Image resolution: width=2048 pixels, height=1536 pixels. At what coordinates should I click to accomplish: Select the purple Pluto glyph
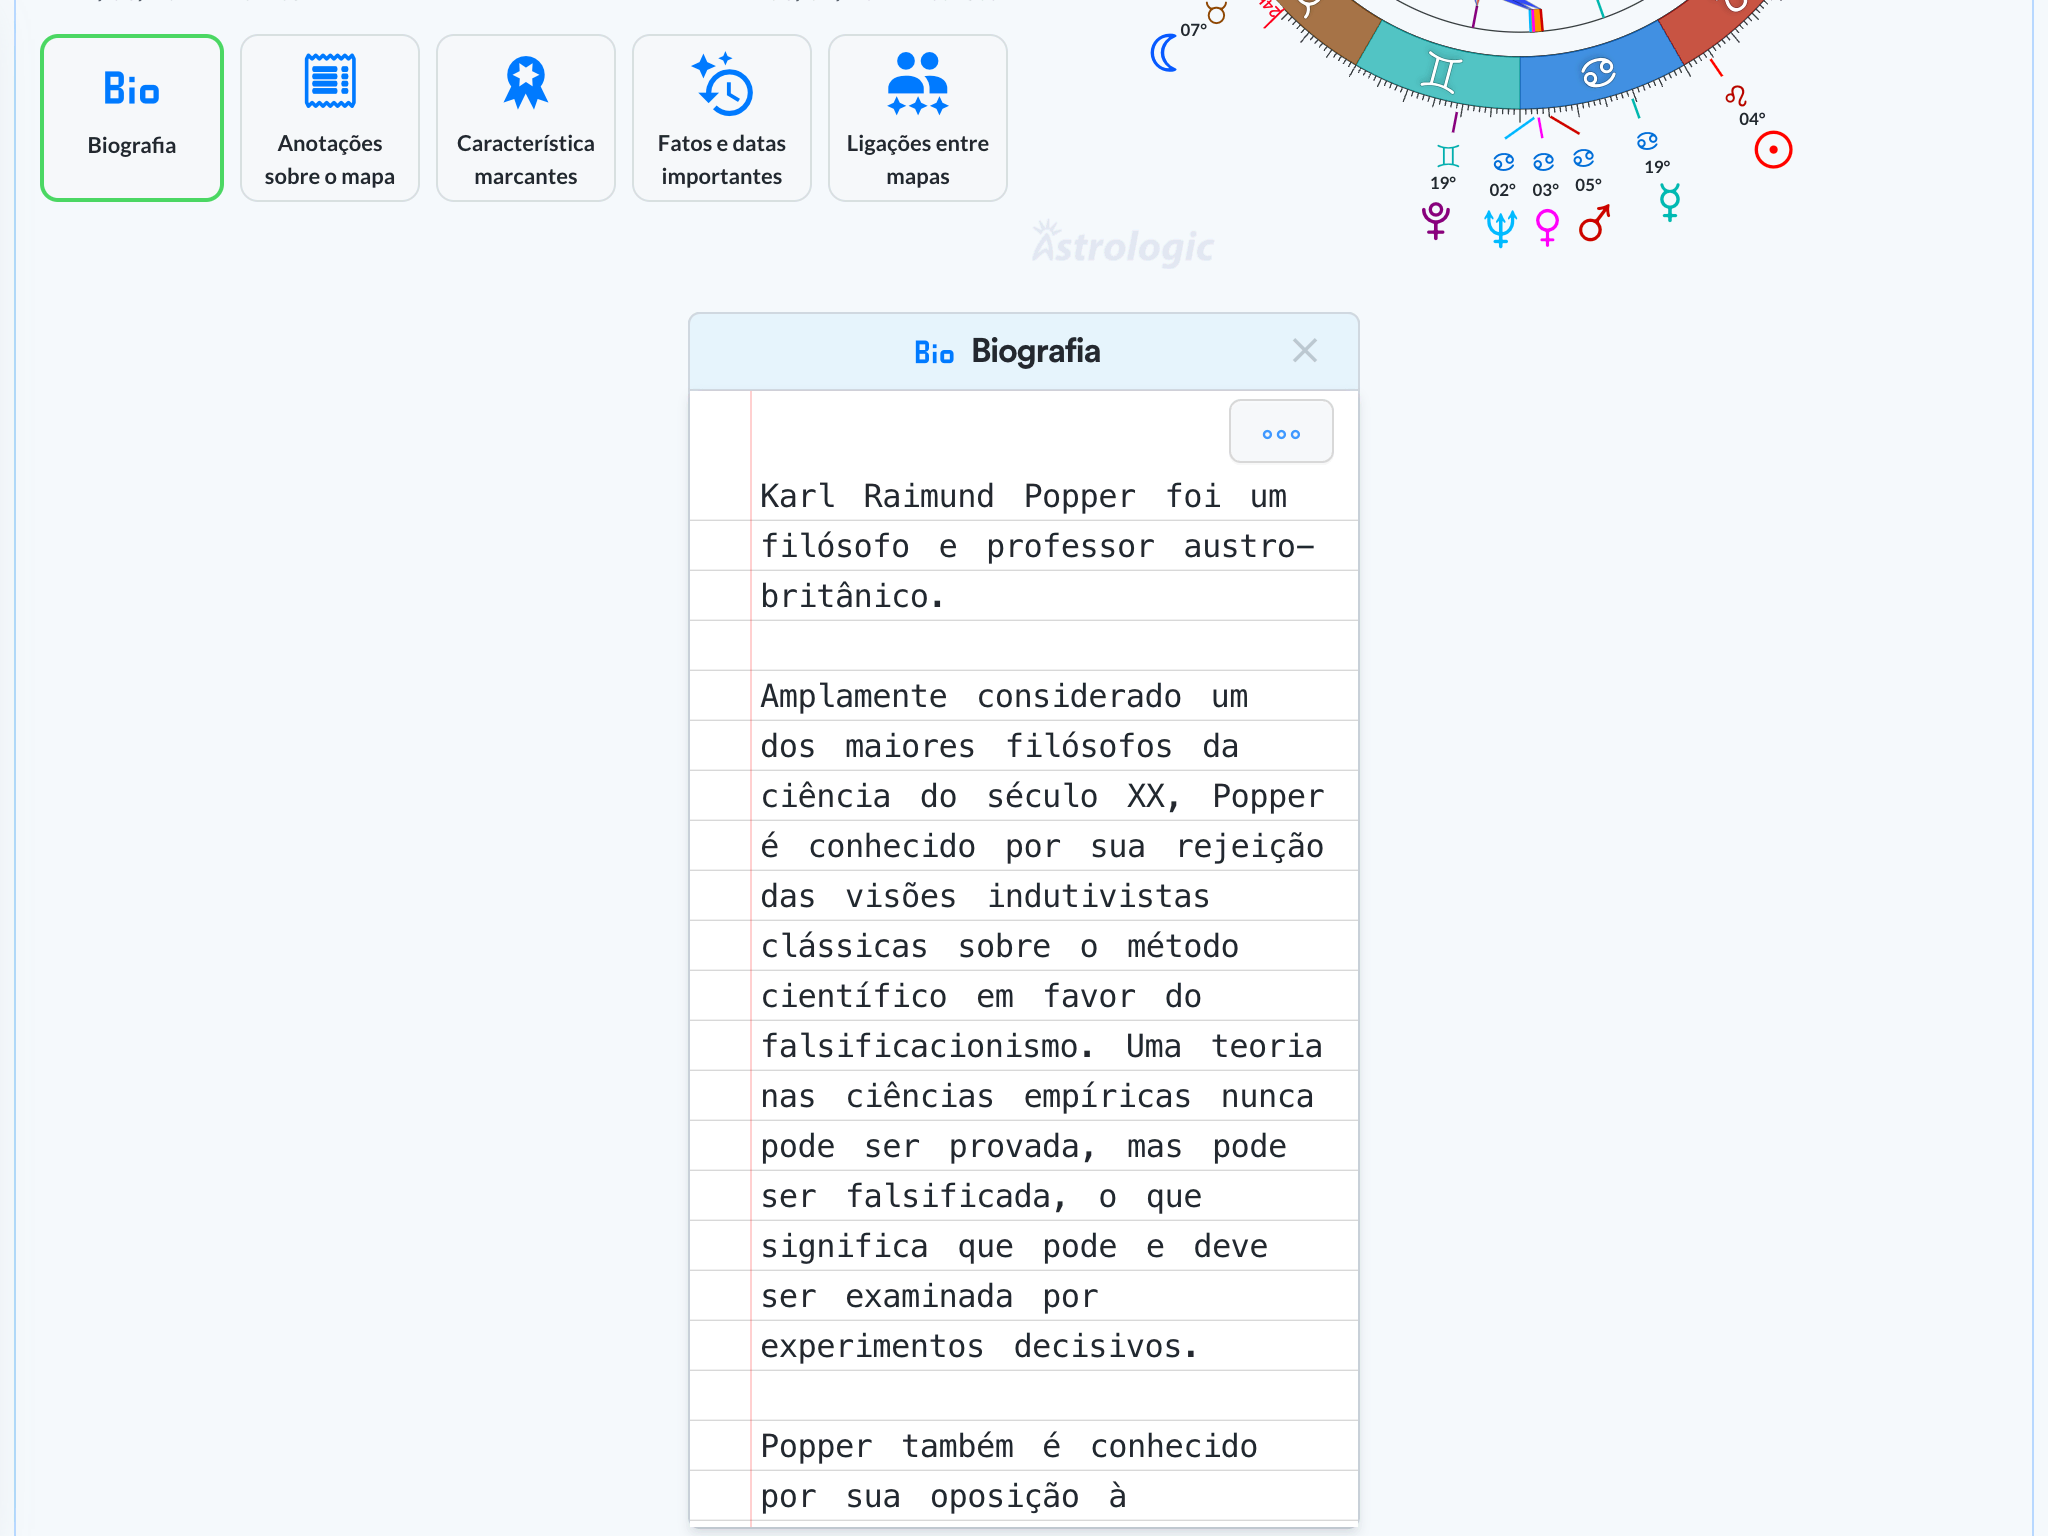pos(1436,220)
